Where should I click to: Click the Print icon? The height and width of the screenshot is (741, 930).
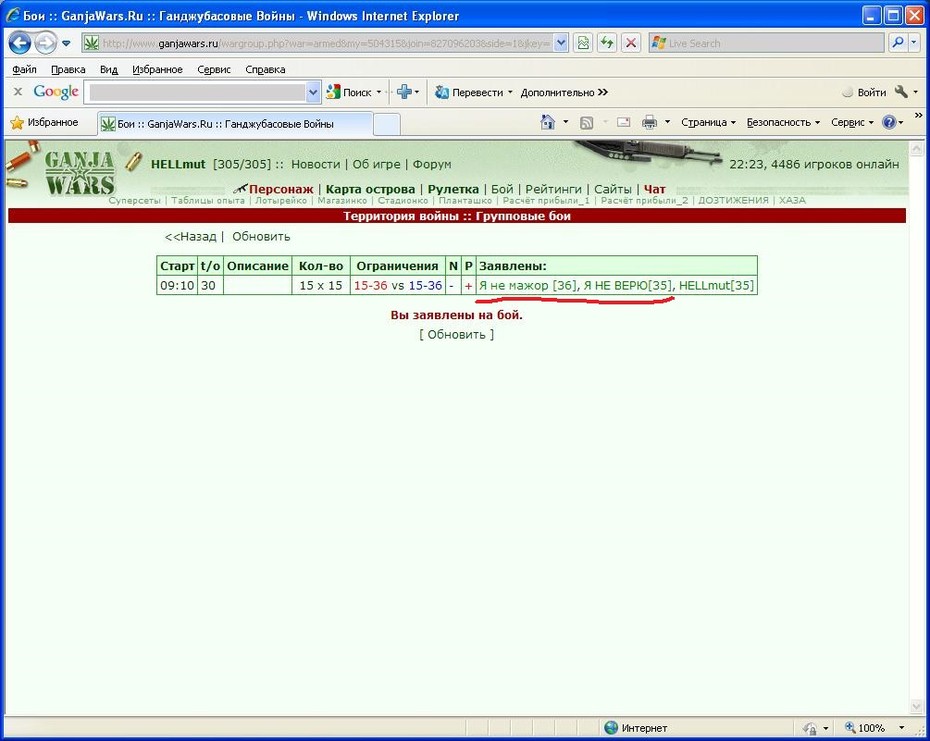pos(649,122)
